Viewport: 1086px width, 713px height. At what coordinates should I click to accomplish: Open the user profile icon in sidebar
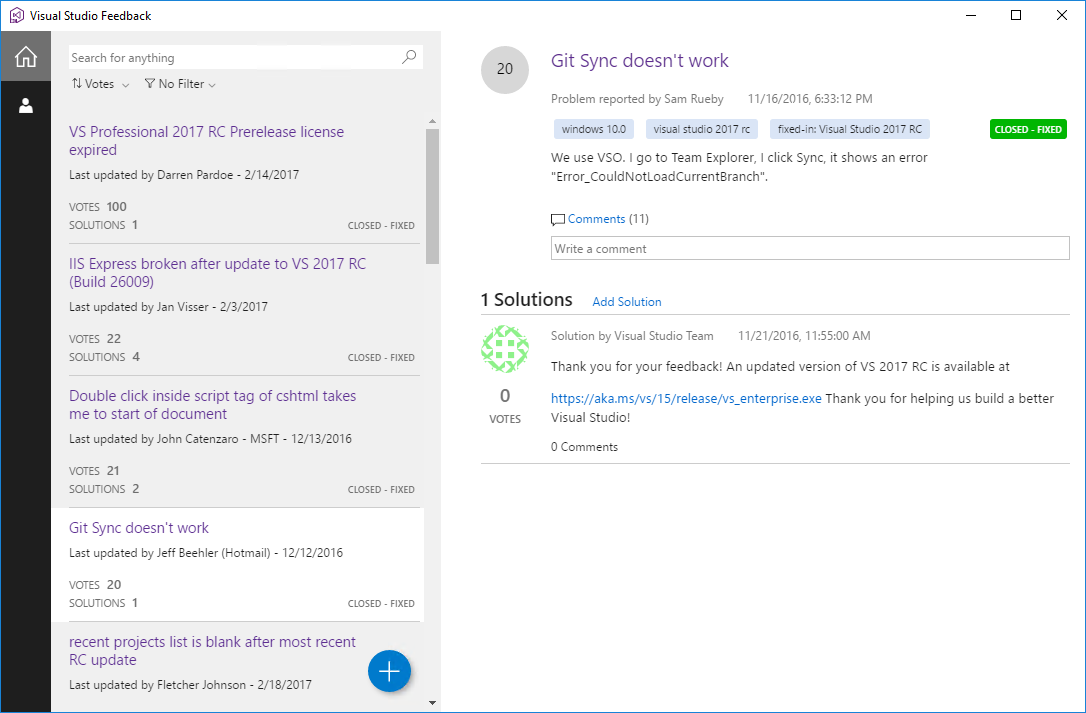(x=25, y=104)
